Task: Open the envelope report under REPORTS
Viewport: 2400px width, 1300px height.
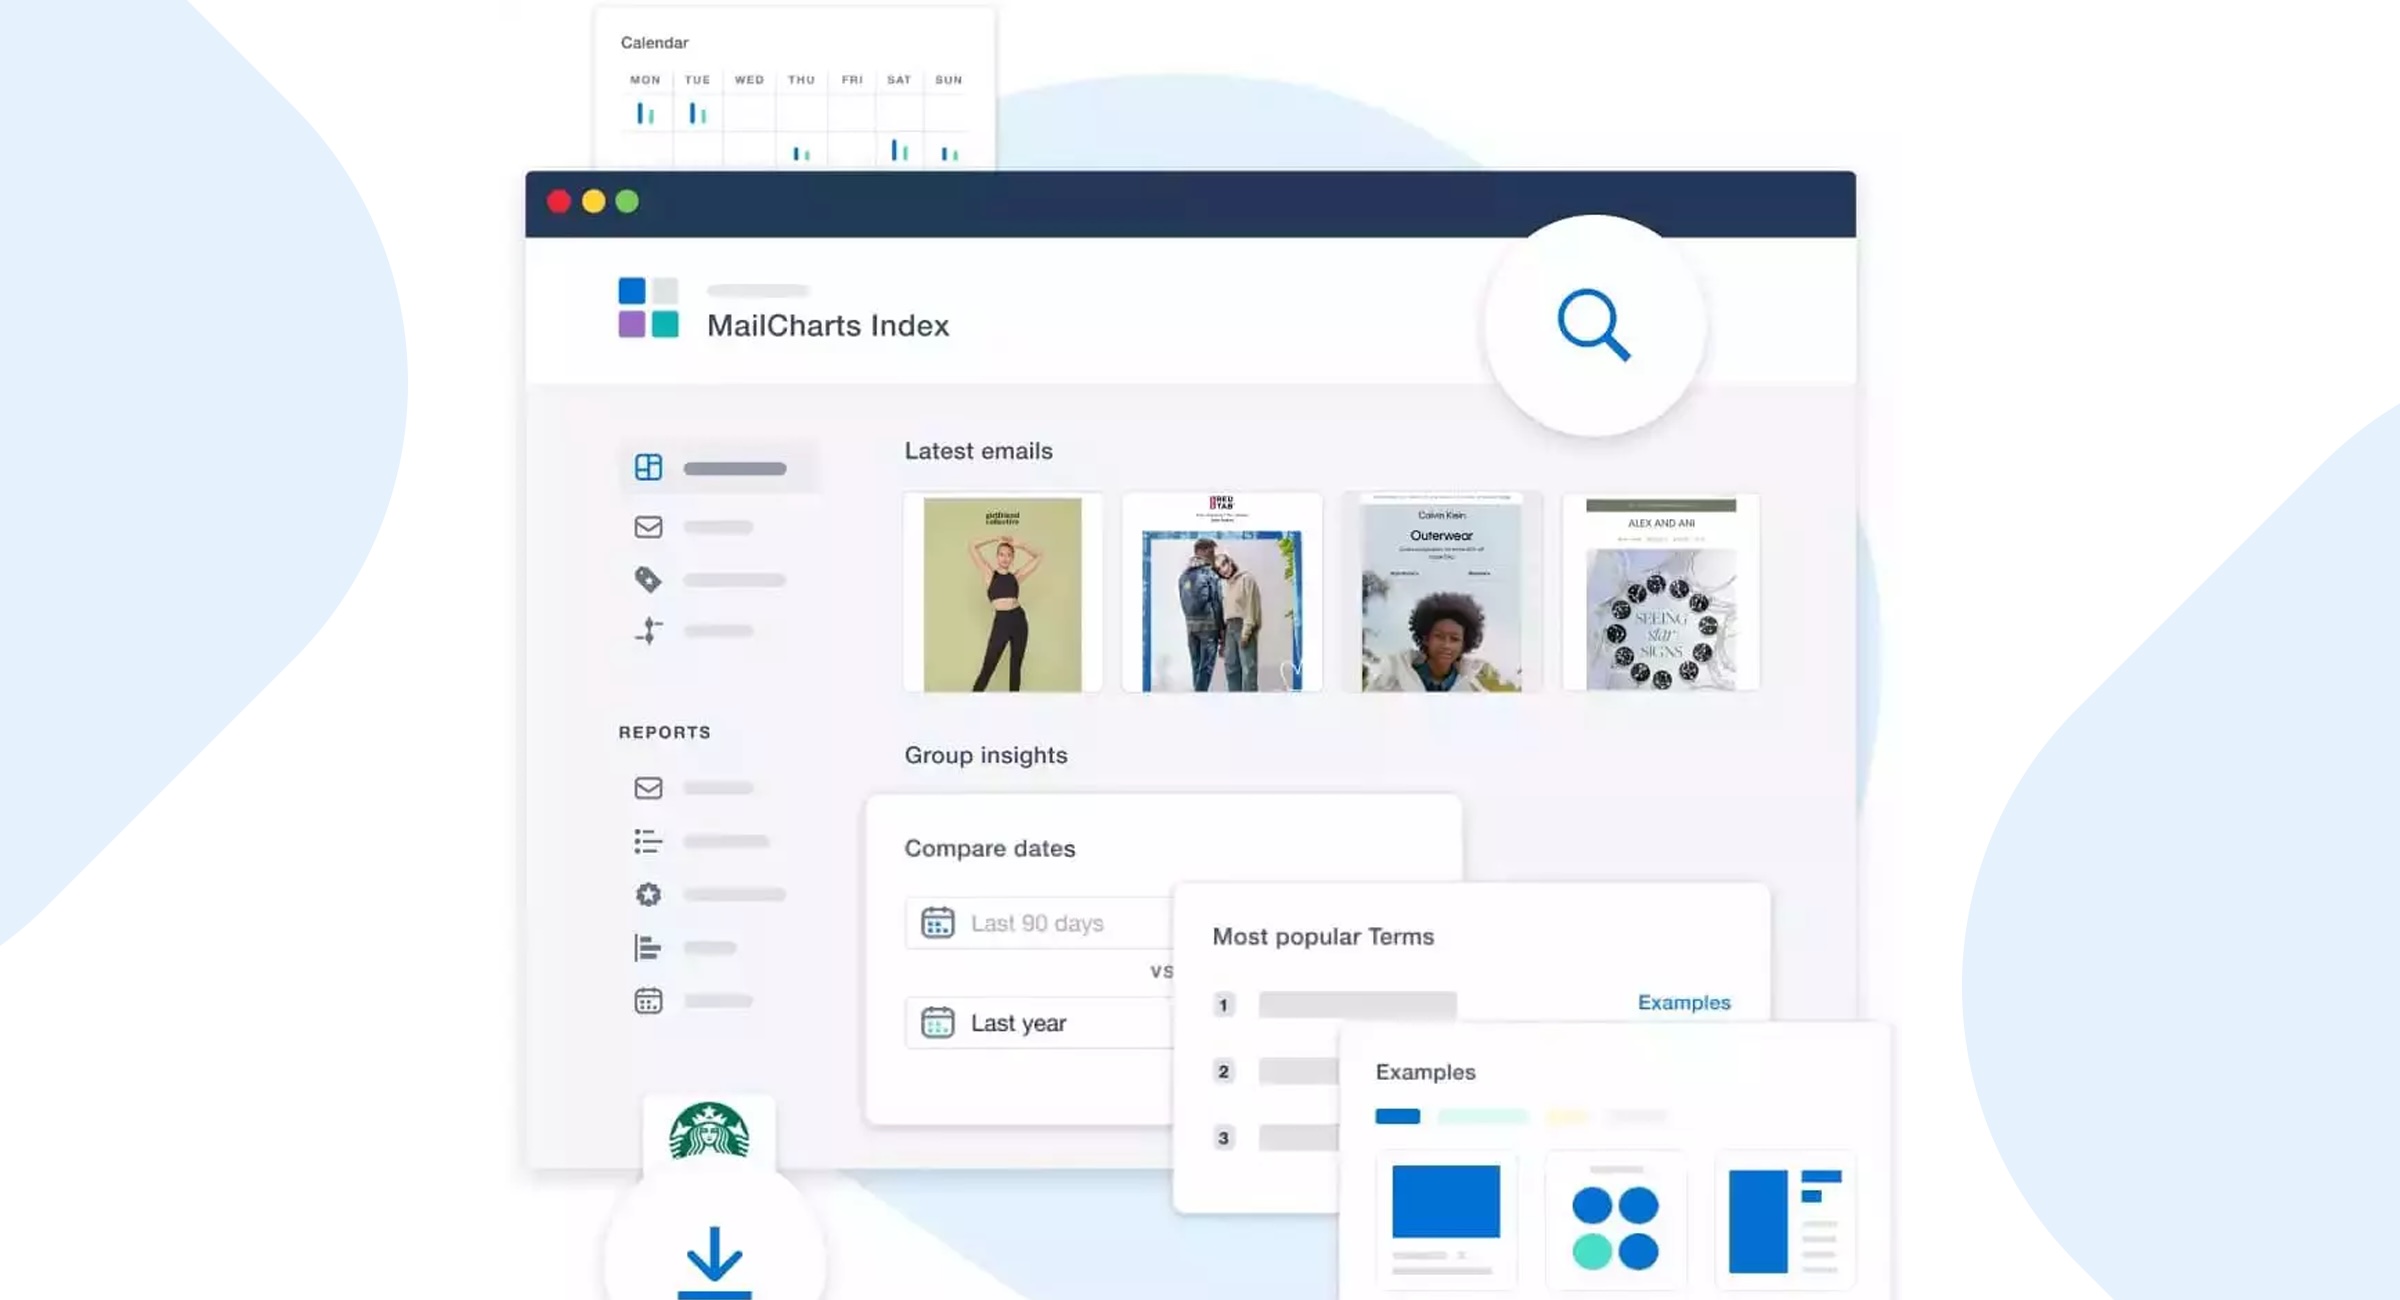Action: (648, 788)
